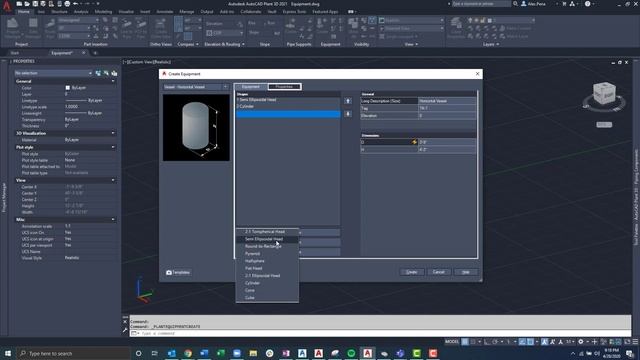Click the move shape up arrow button
Screen dimensions: 640x360
tap(348, 101)
